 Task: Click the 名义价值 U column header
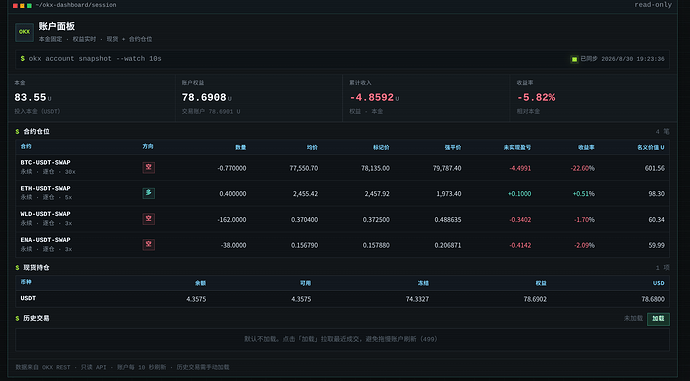click(x=651, y=147)
